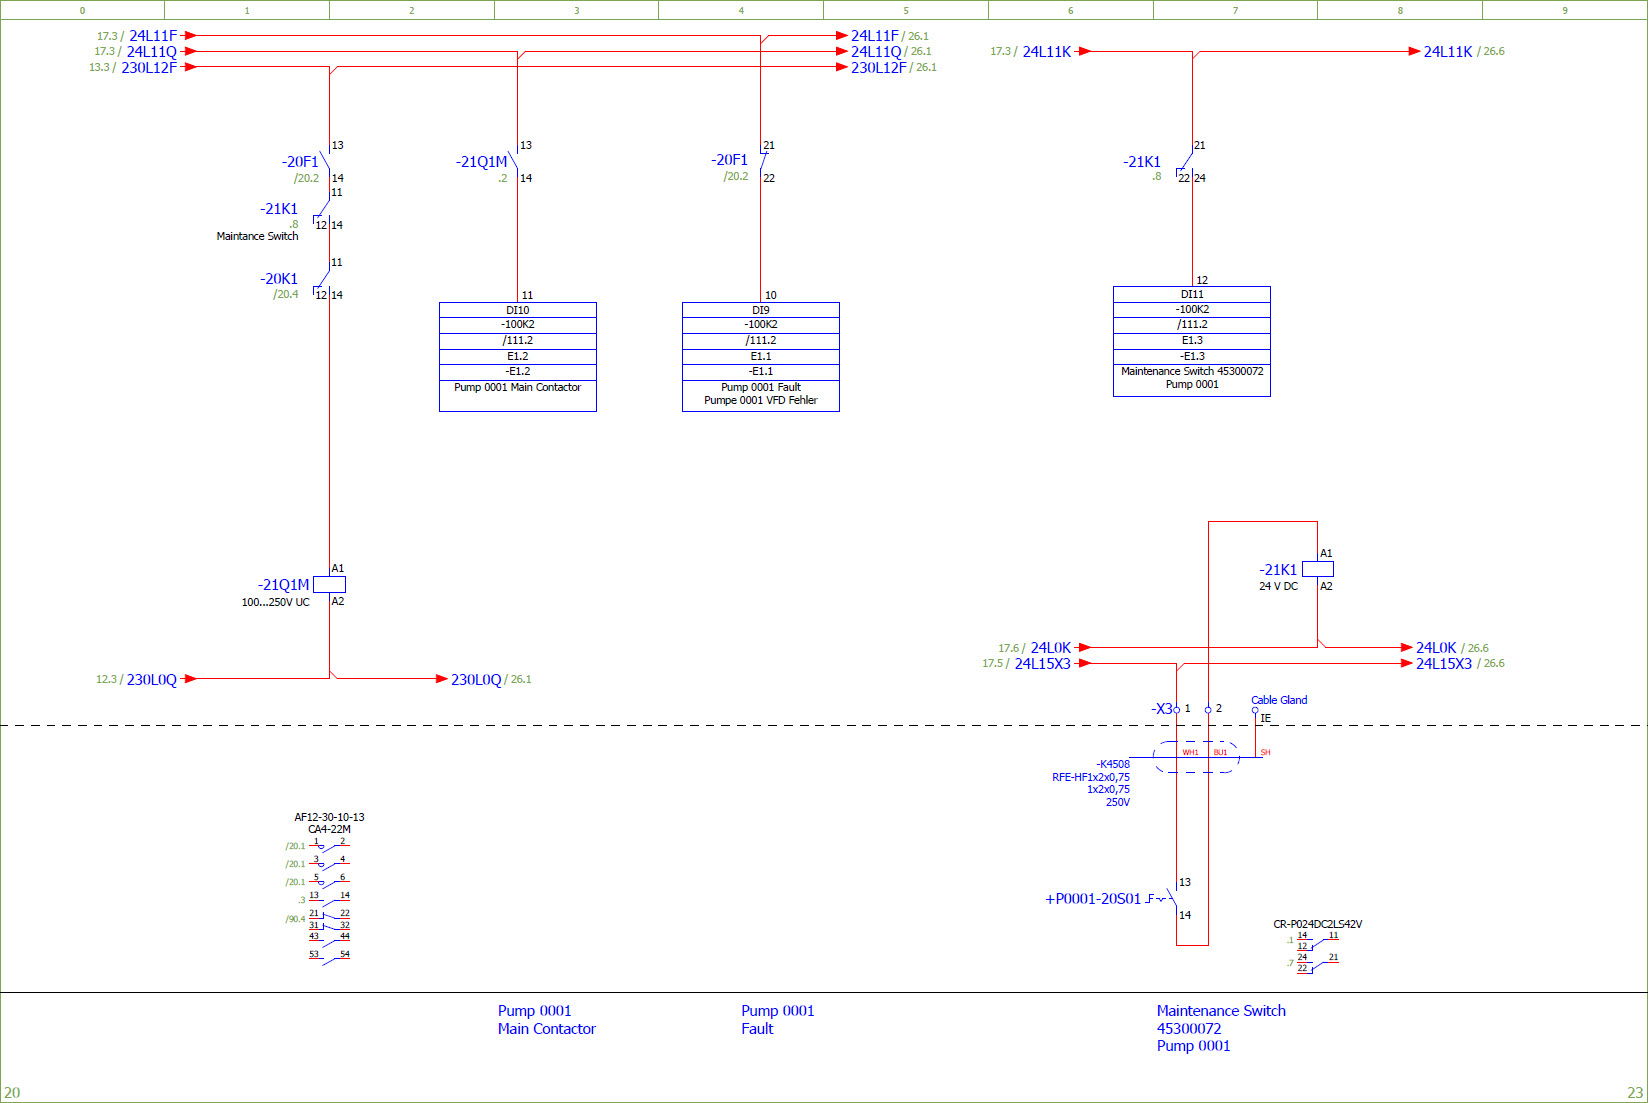Select the -20F1 normally closed contact 21/22
This screenshot has width=1649, height=1103.
[x=763, y=162]
